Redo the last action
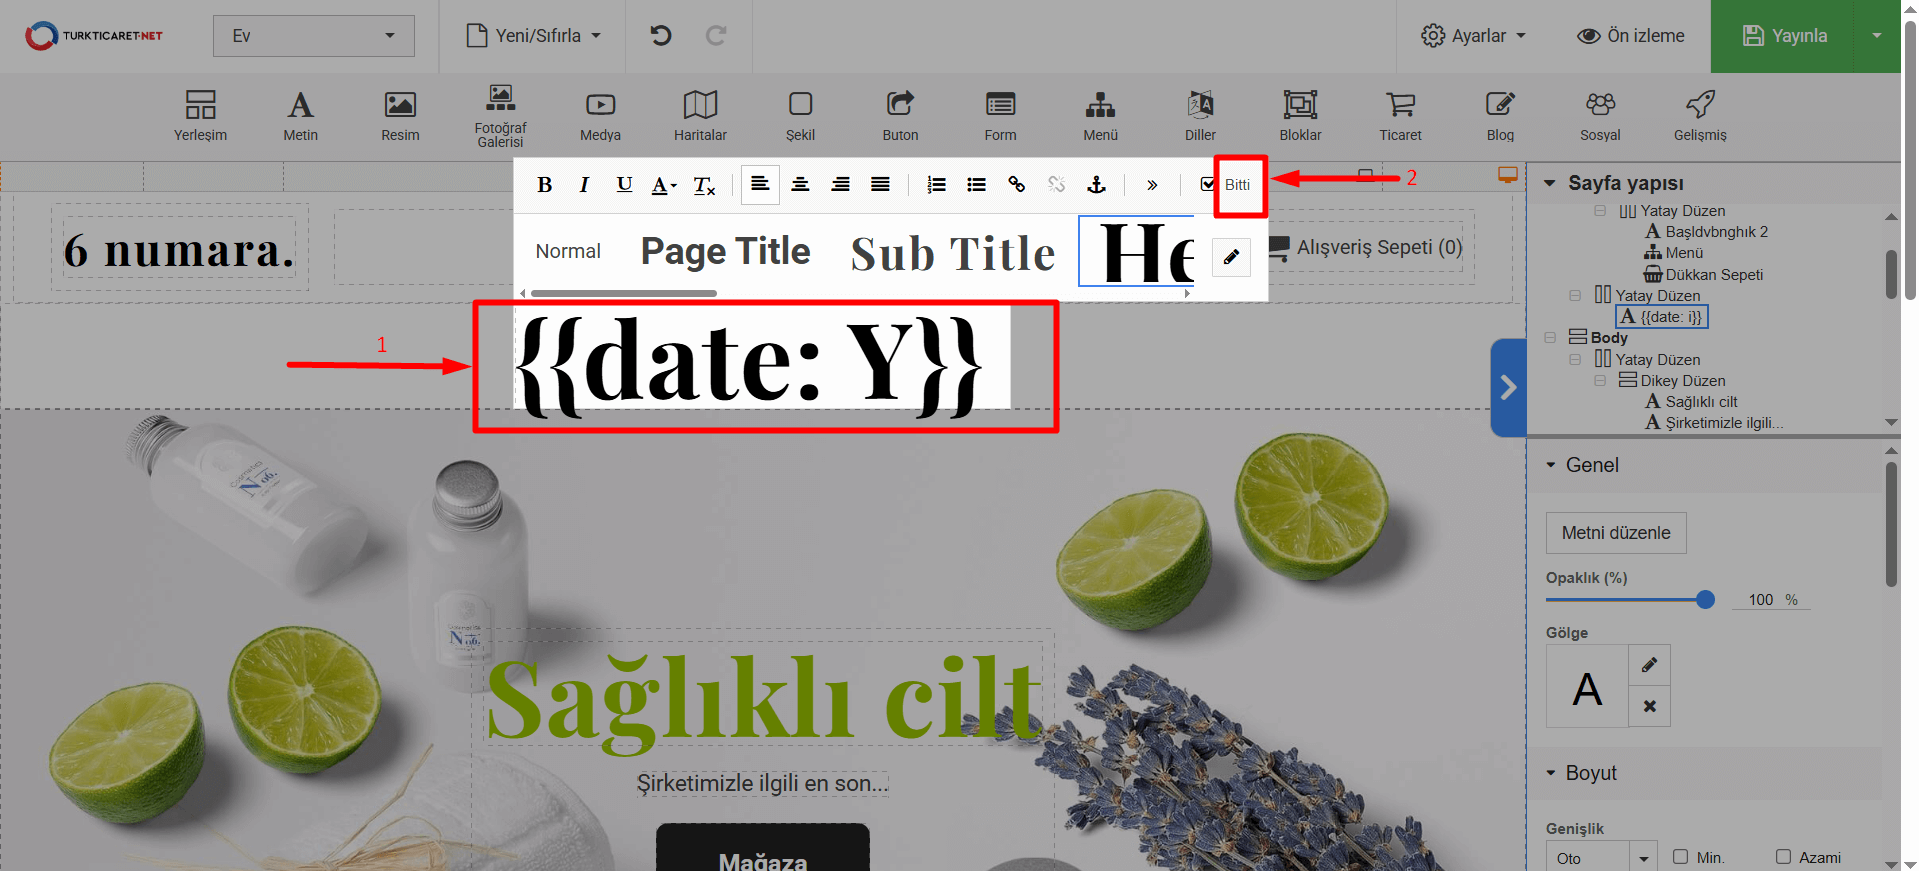The width and height of the screenshot is (1919, 871). [716, 36]
